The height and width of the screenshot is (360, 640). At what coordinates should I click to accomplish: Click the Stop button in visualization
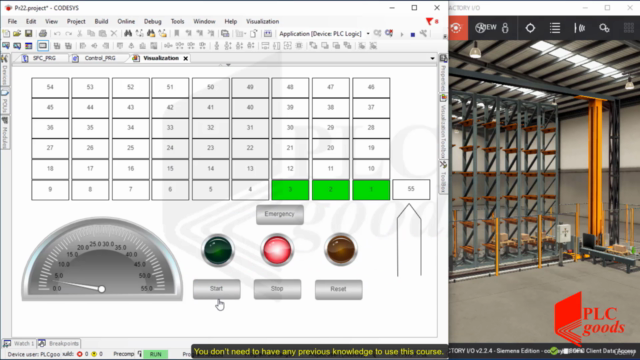277,289
